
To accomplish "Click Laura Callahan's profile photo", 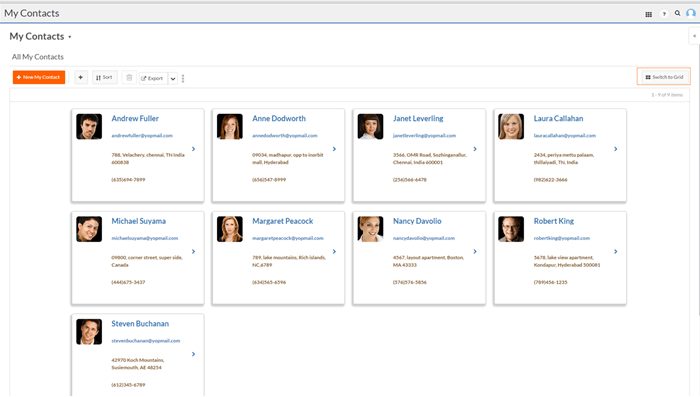I will [x=511, y=126].
